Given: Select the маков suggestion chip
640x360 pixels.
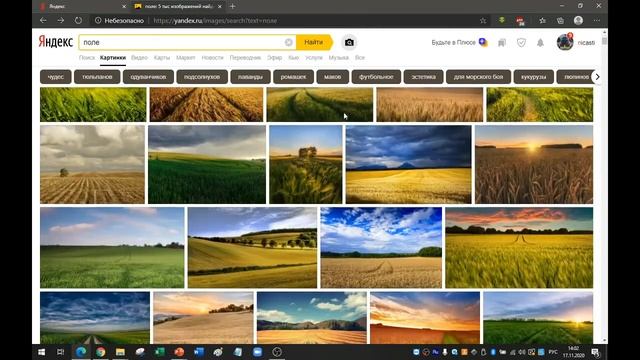Looking at the screenshot, I should coord(333,77).
